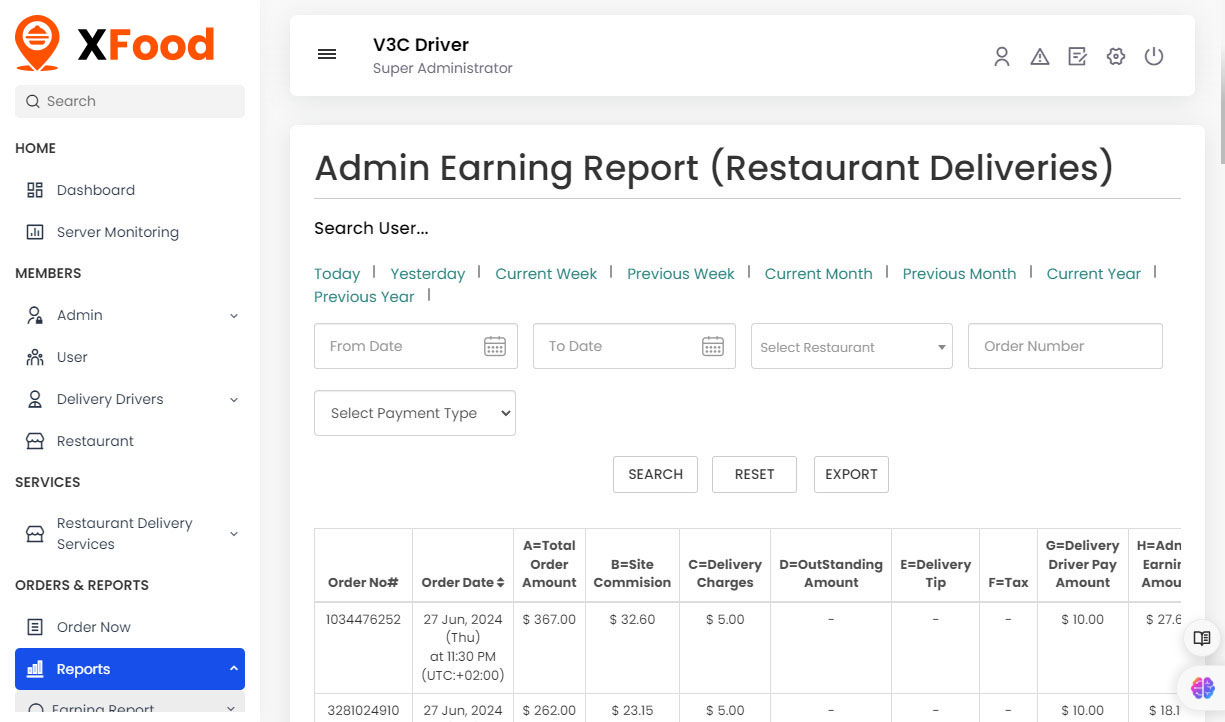The height and width of the screenshot is (722, 1225).
Task: Open the documentation book icon on the right edge
Action: click(1201, 638)
